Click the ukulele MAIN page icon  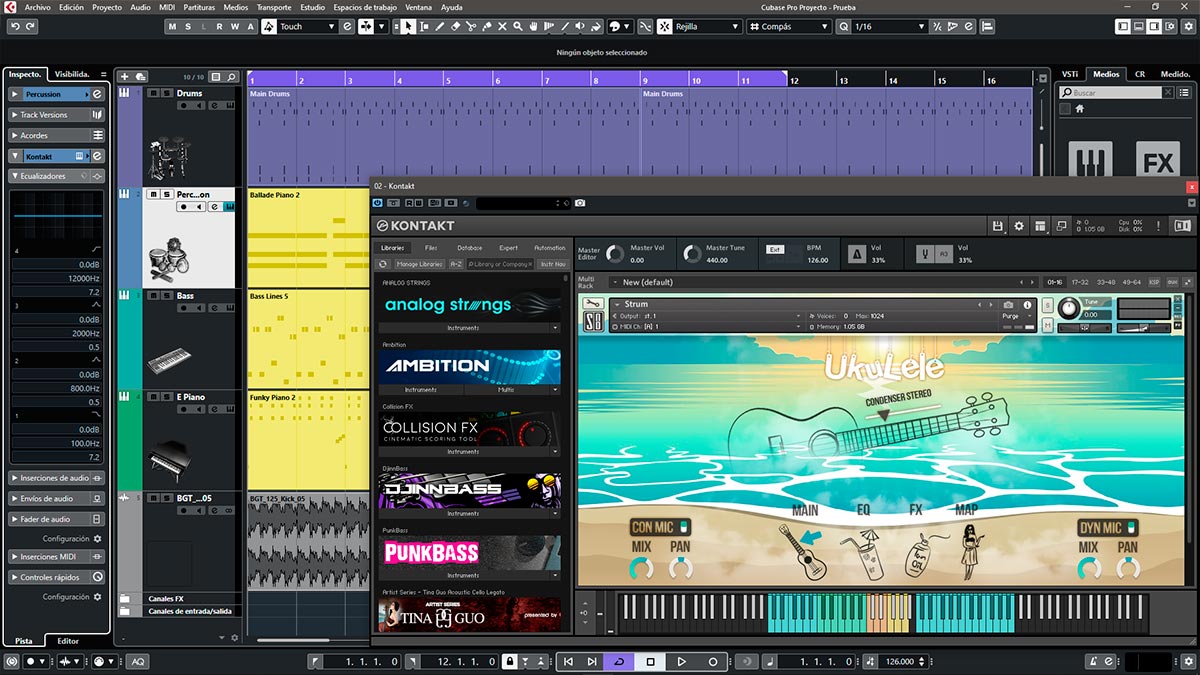pyautogui.click(x=803, y=553)
